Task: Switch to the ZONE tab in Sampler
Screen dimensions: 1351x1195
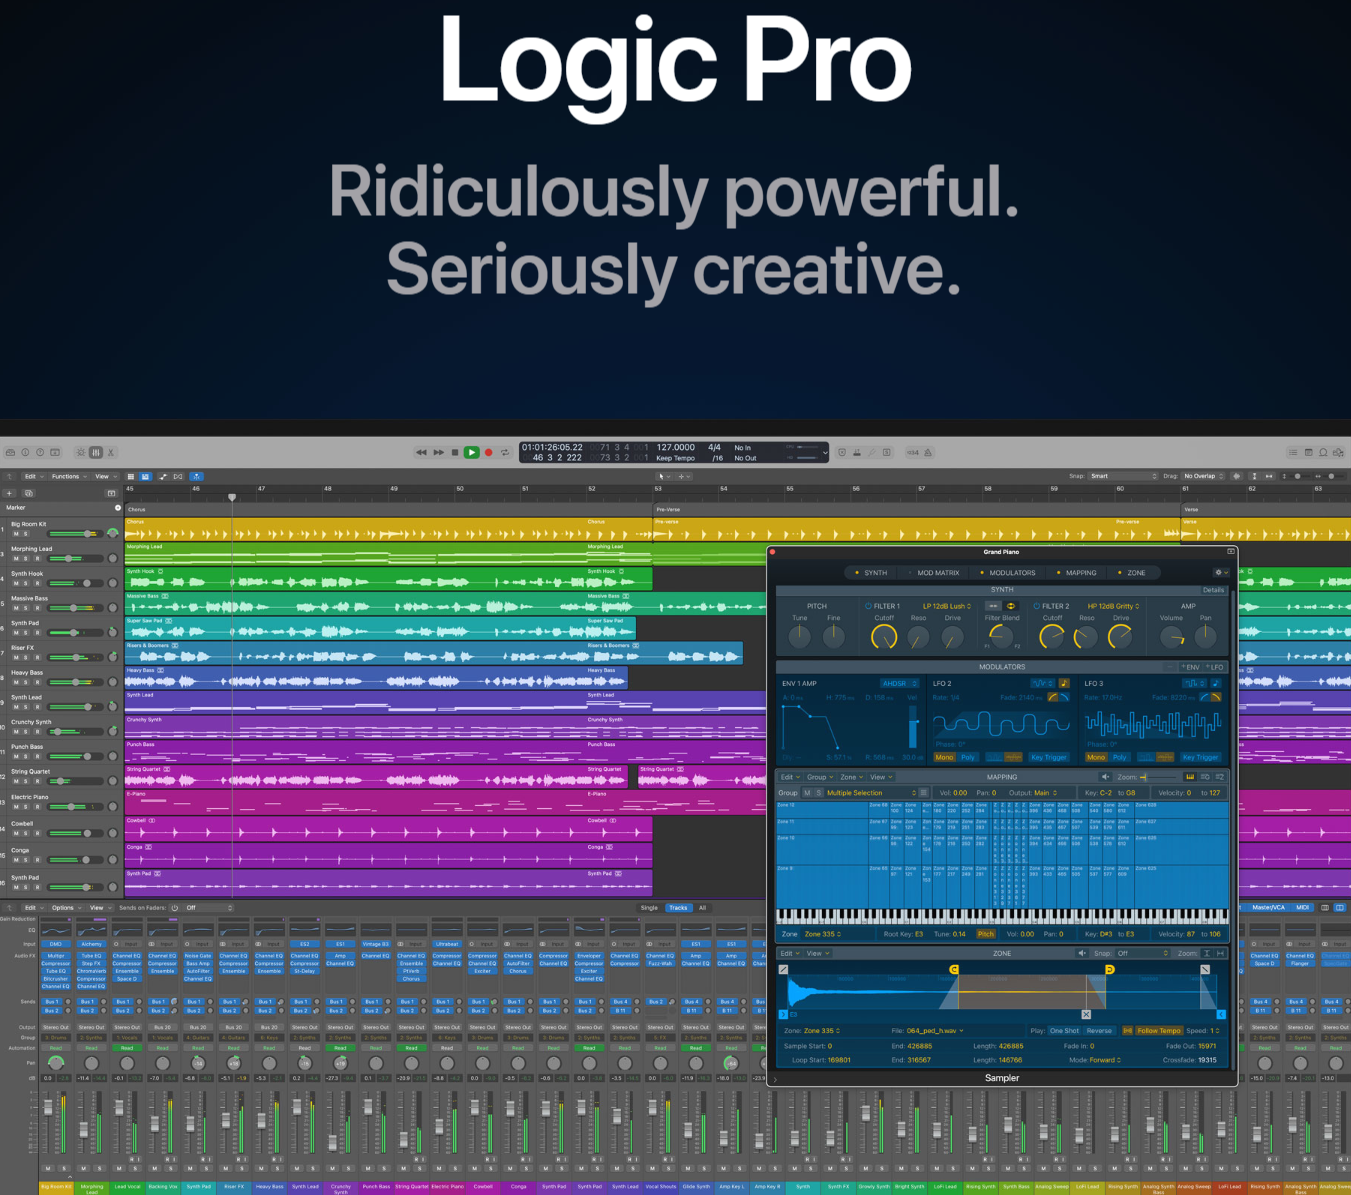Action: pyautogui.click(x=1133, y=573)
